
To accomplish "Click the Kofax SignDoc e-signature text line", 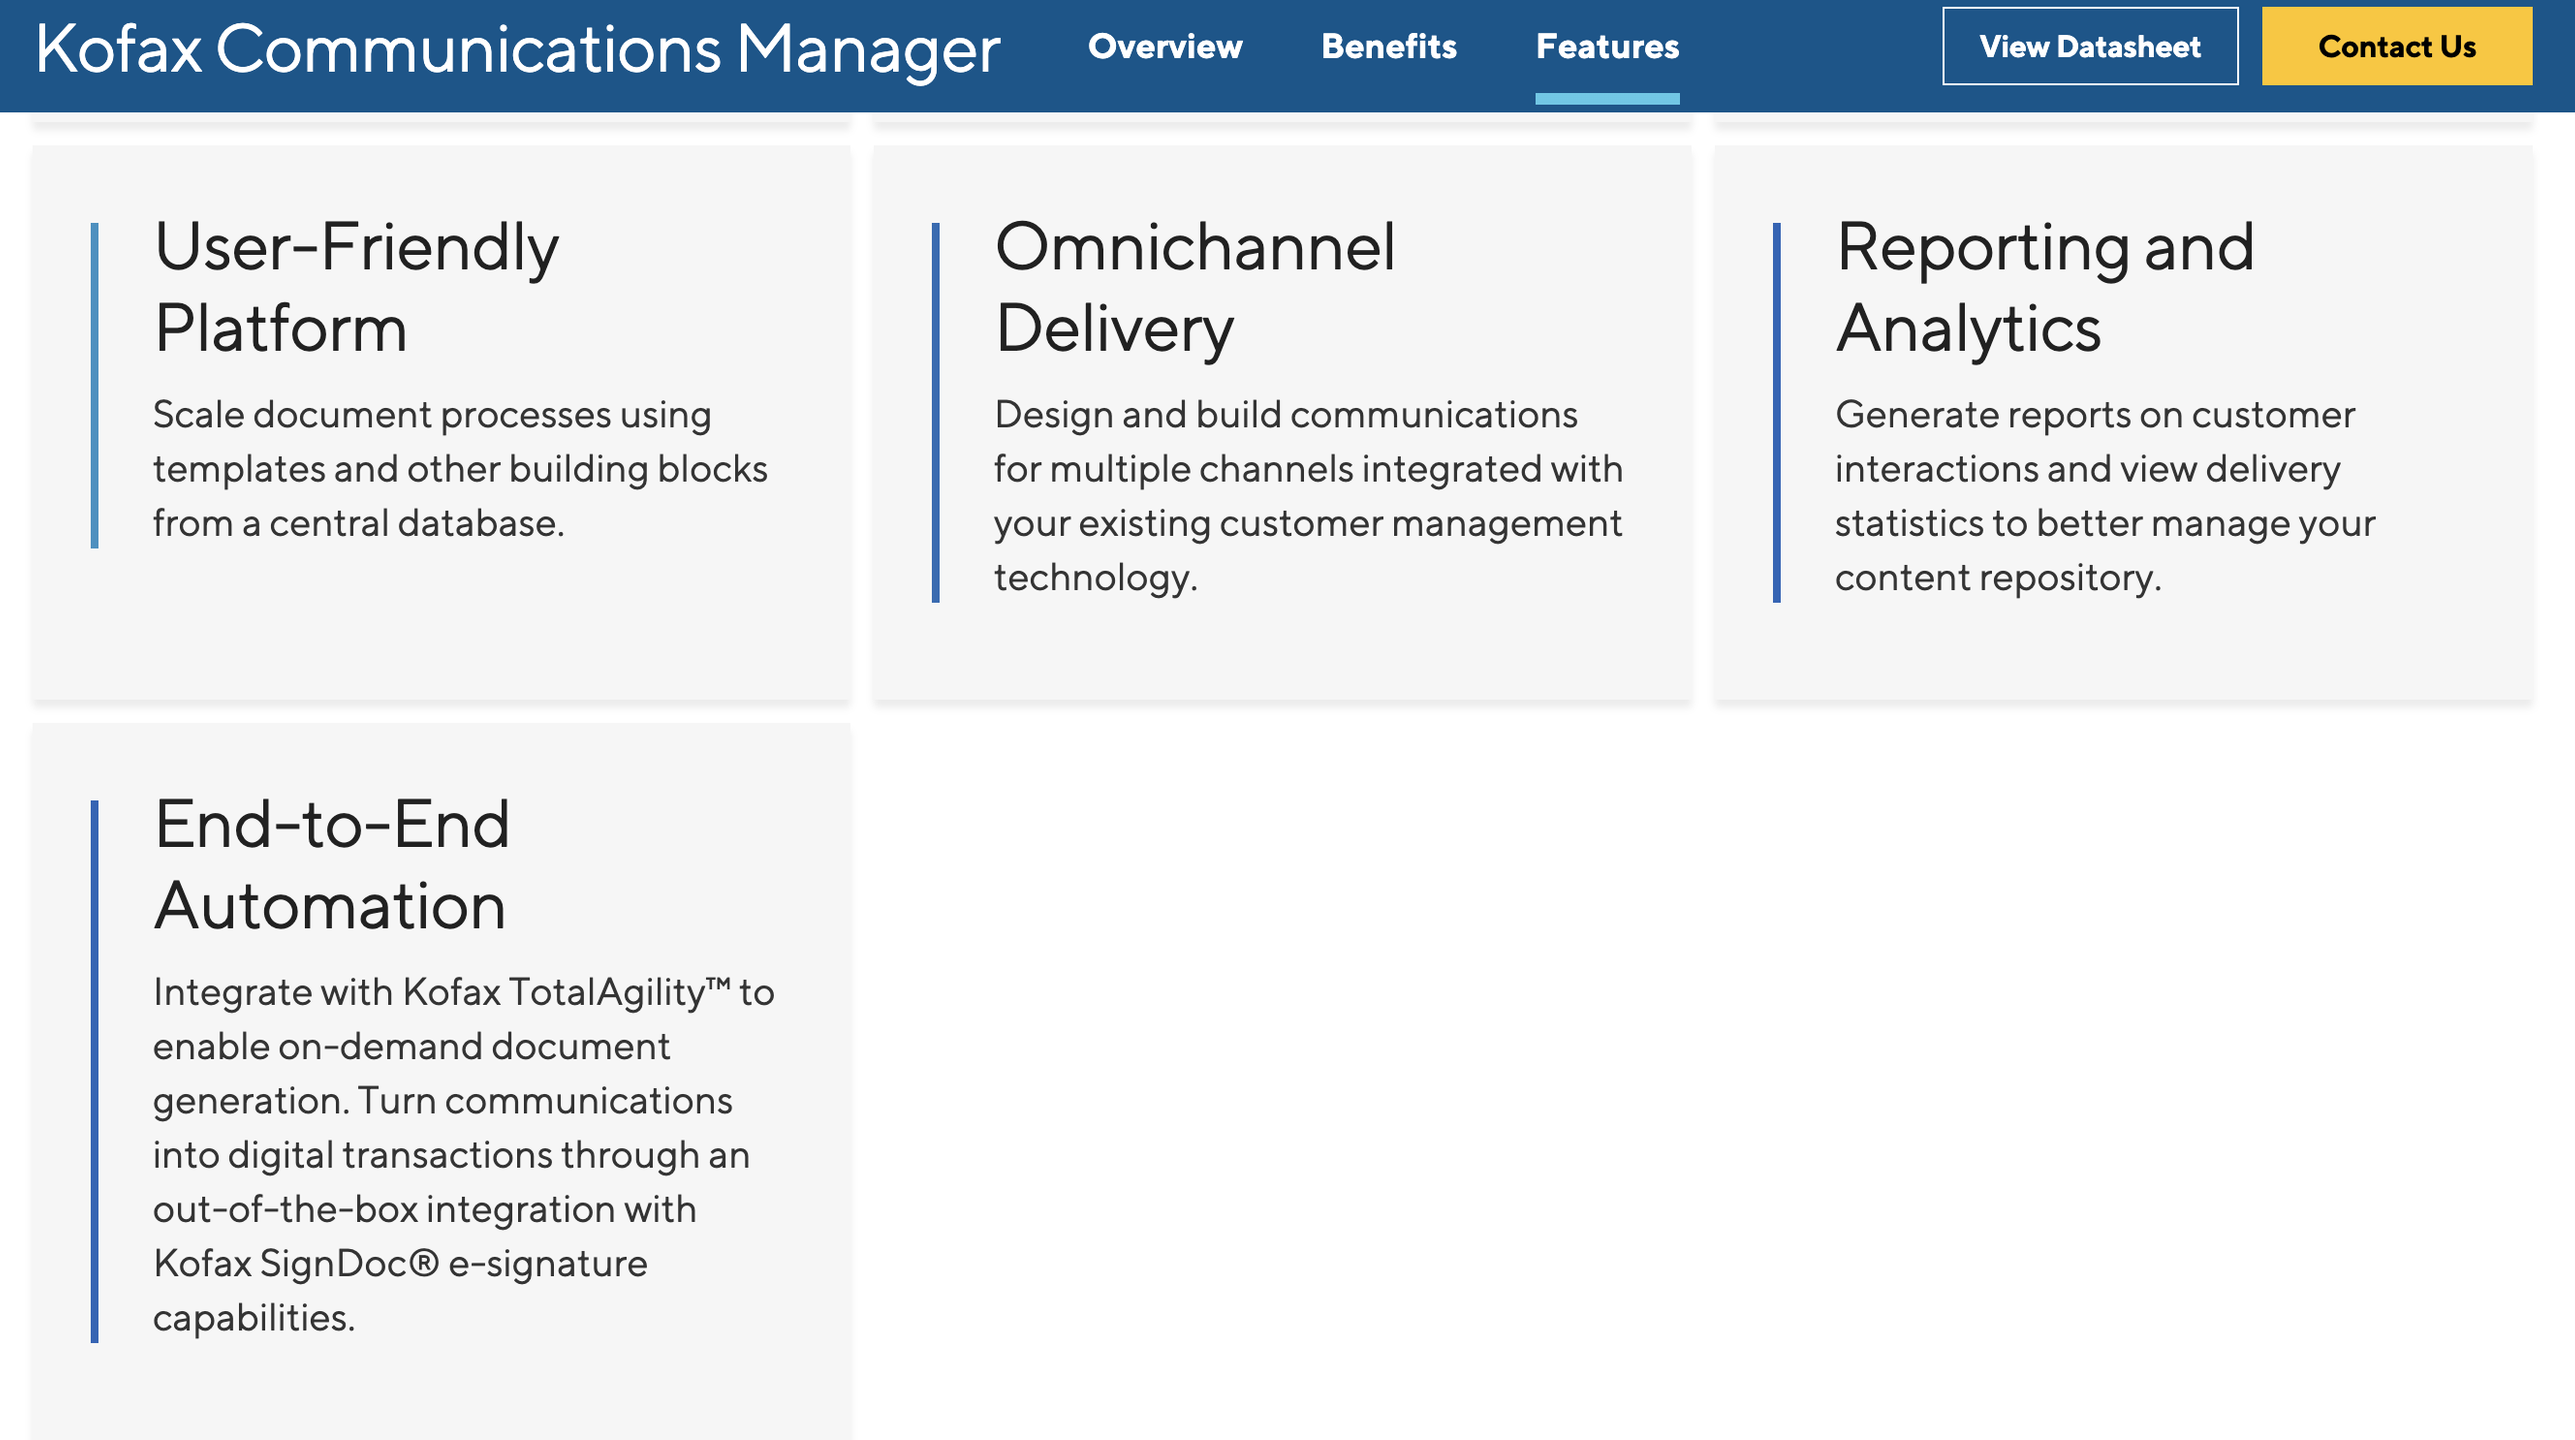I will point(400,1263).
